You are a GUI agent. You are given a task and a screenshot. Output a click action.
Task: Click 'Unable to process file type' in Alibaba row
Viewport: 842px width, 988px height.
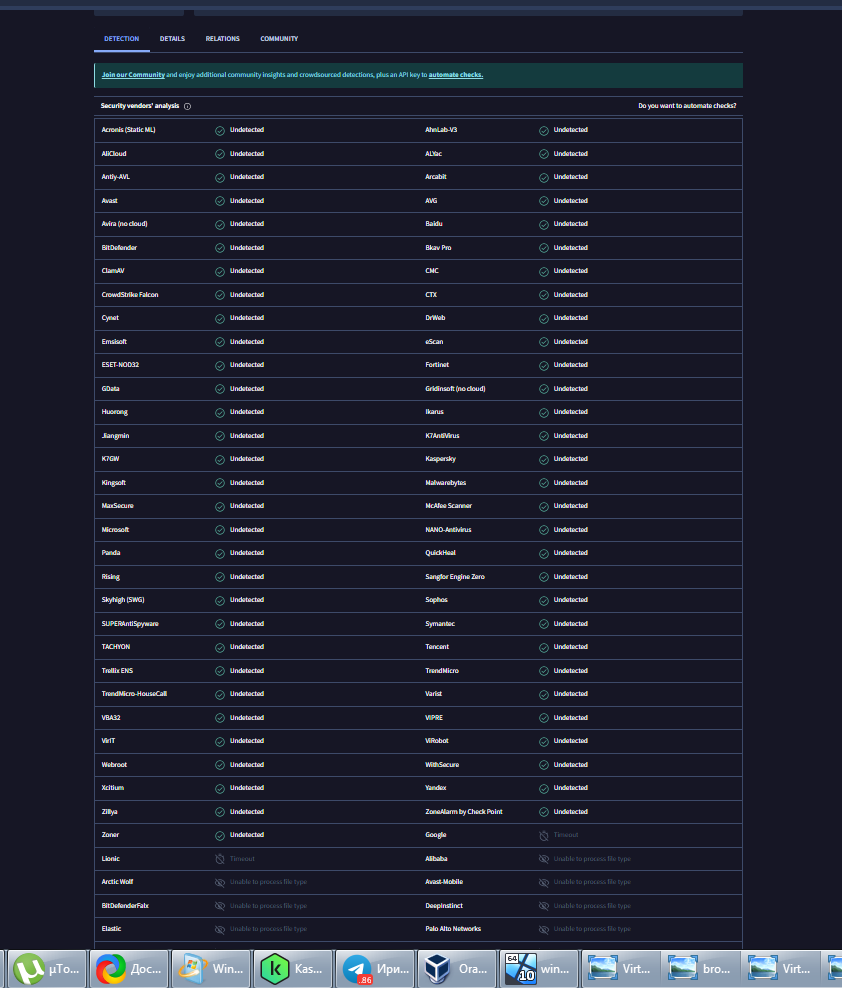592,859
